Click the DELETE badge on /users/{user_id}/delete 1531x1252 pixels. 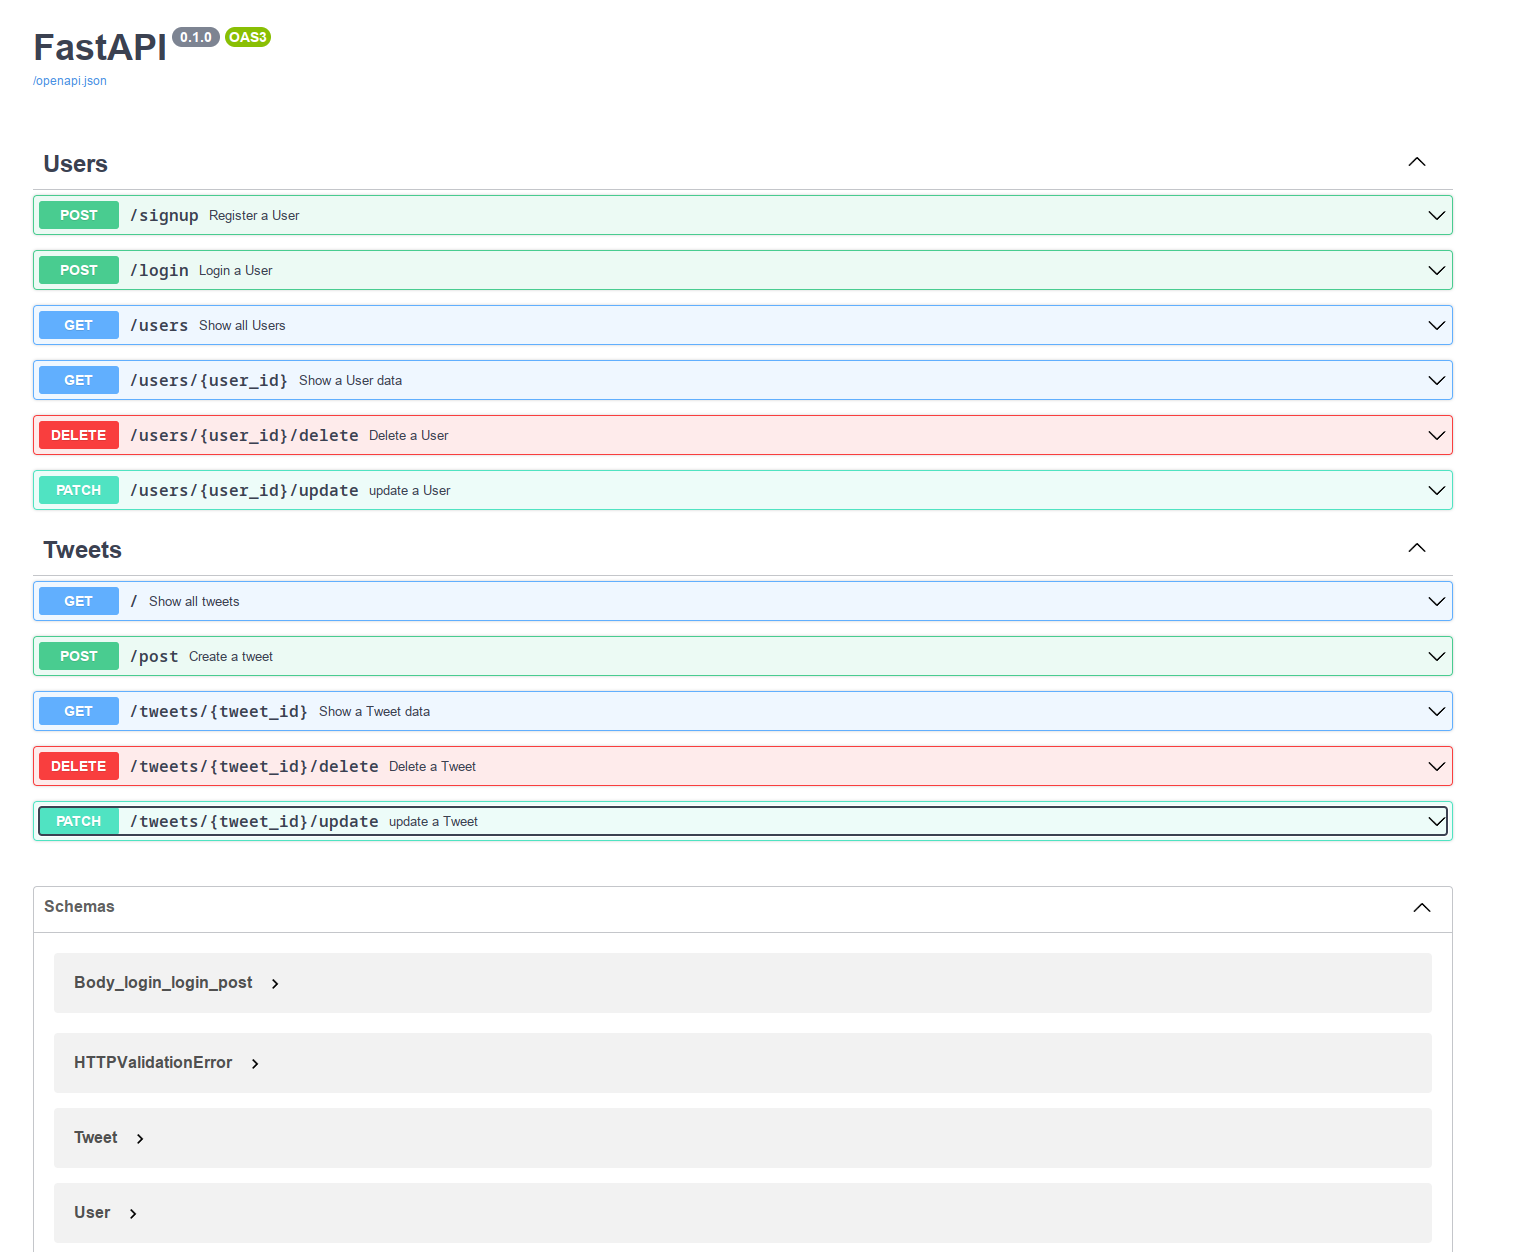click(78, 435)
